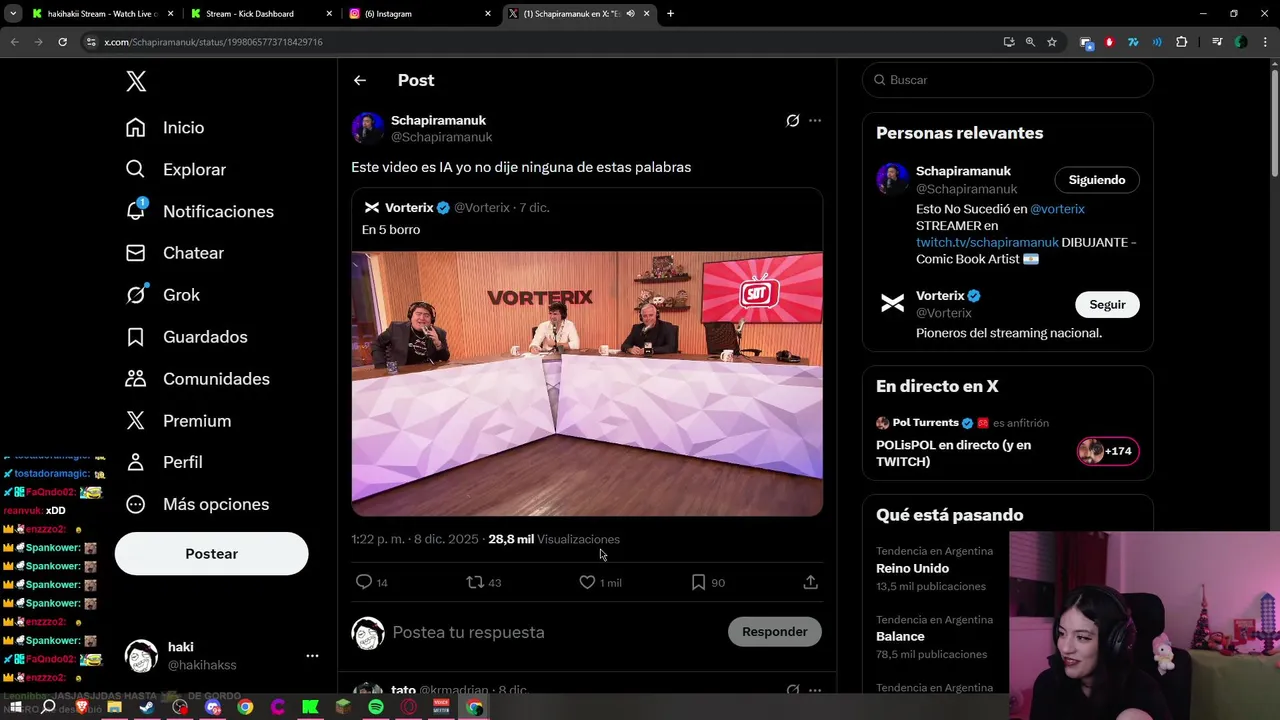
Task: Open Notificaciones in the sidebar
Action: click(x=200, y=212)
